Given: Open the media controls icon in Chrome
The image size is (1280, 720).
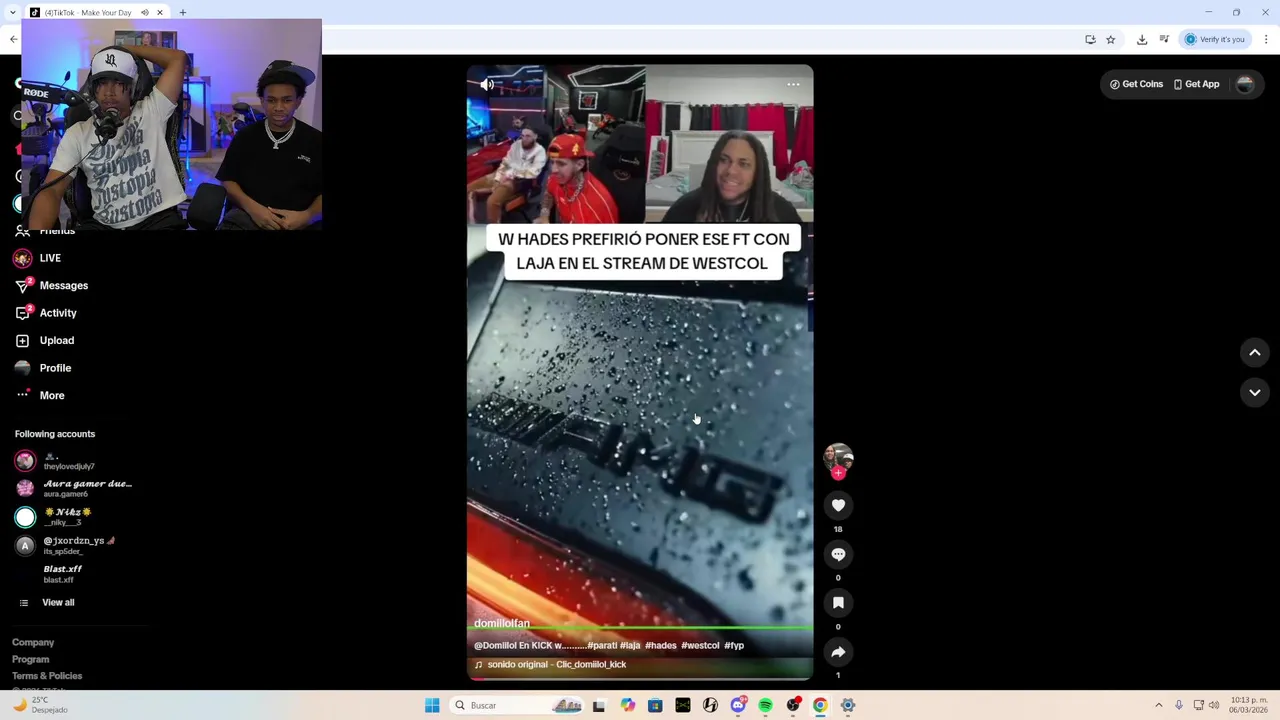Looking at the screenshot, I should 1164,40.
